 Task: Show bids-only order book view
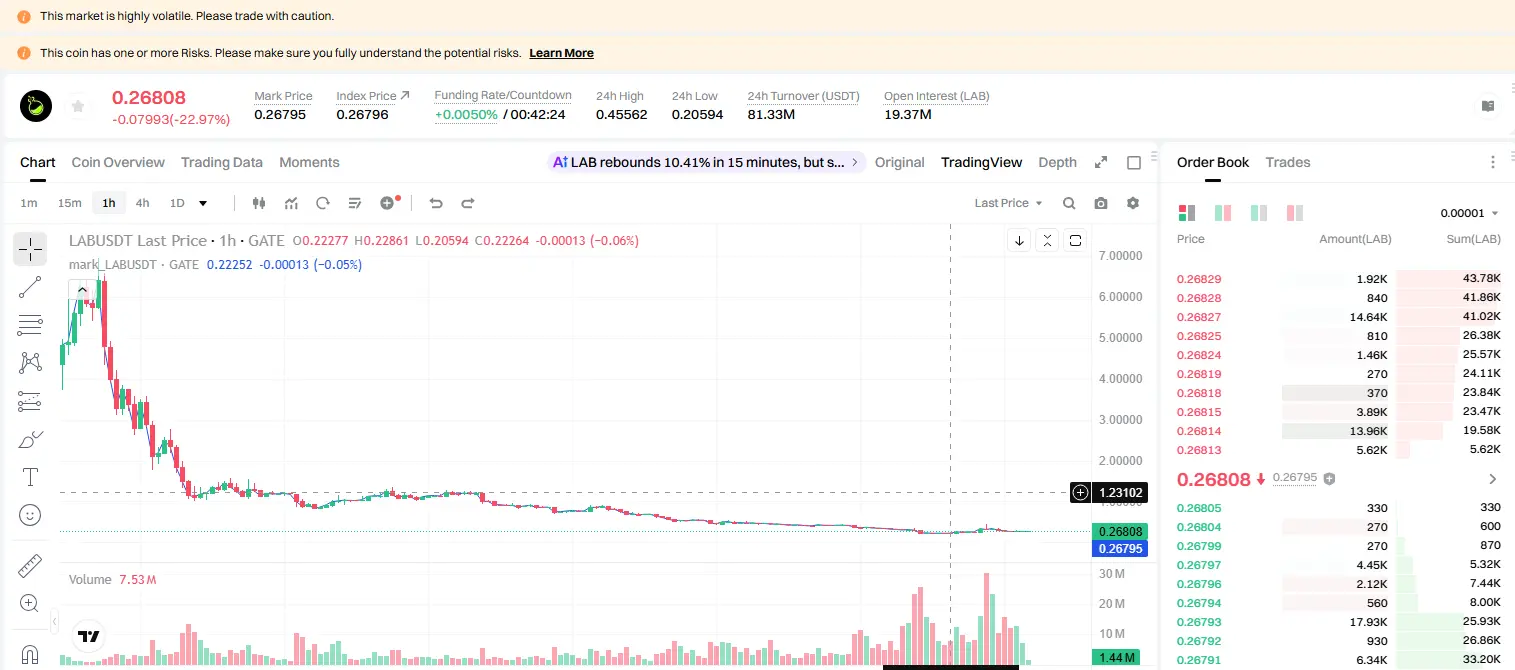pos(1259,213)
